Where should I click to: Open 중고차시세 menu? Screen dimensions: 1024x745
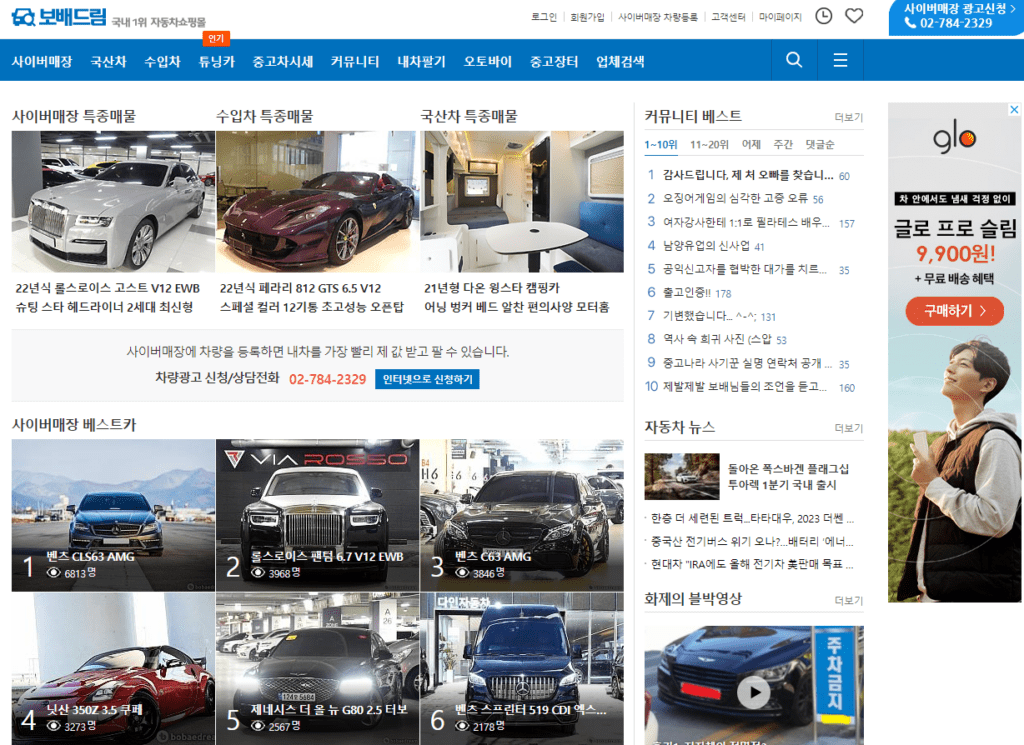tap(283, 61)
